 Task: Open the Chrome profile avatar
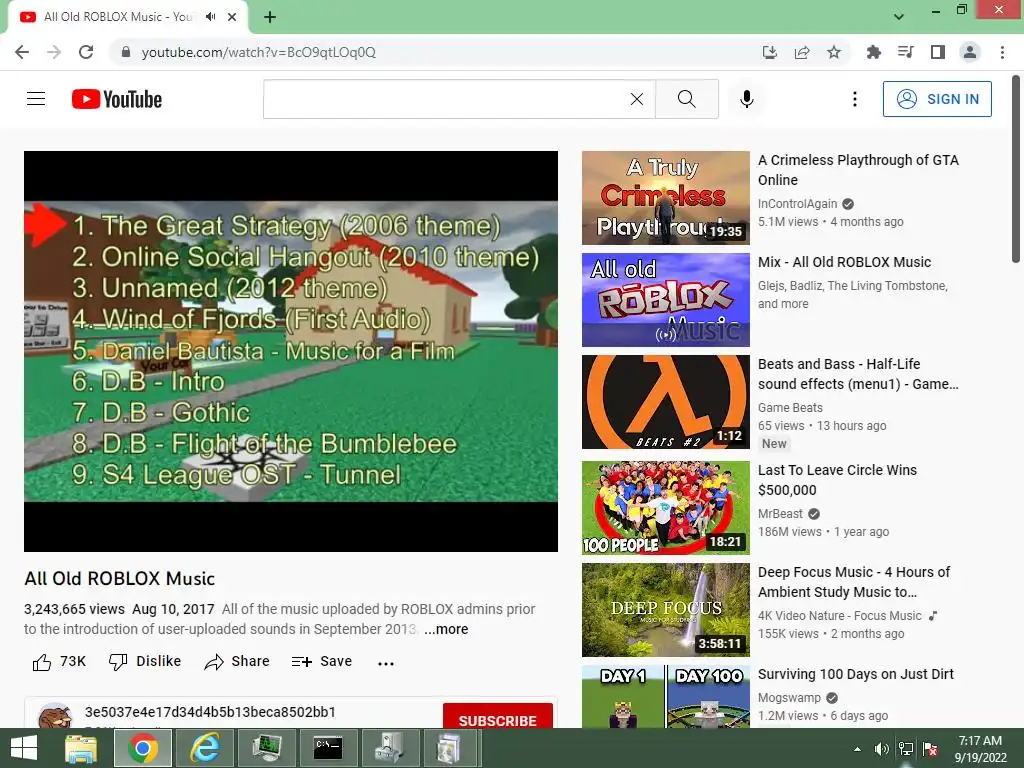[x=970, y=52]
